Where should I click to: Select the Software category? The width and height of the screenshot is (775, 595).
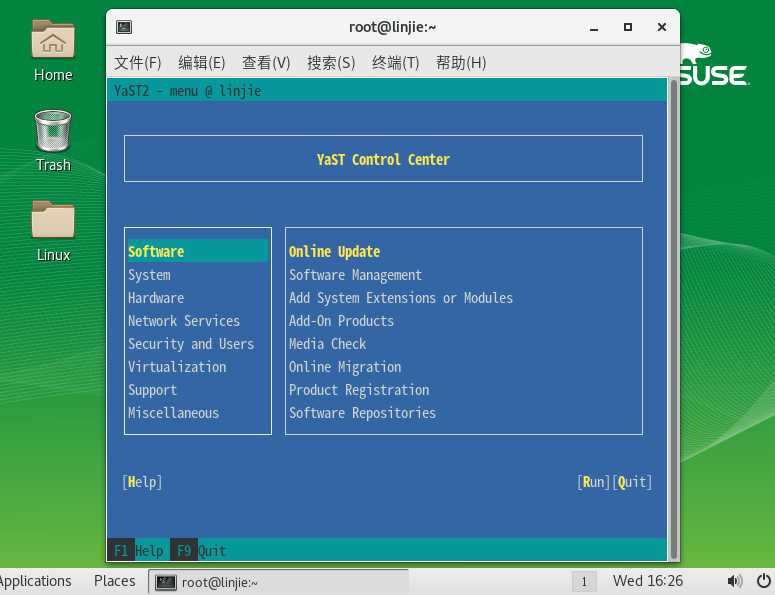197,251
